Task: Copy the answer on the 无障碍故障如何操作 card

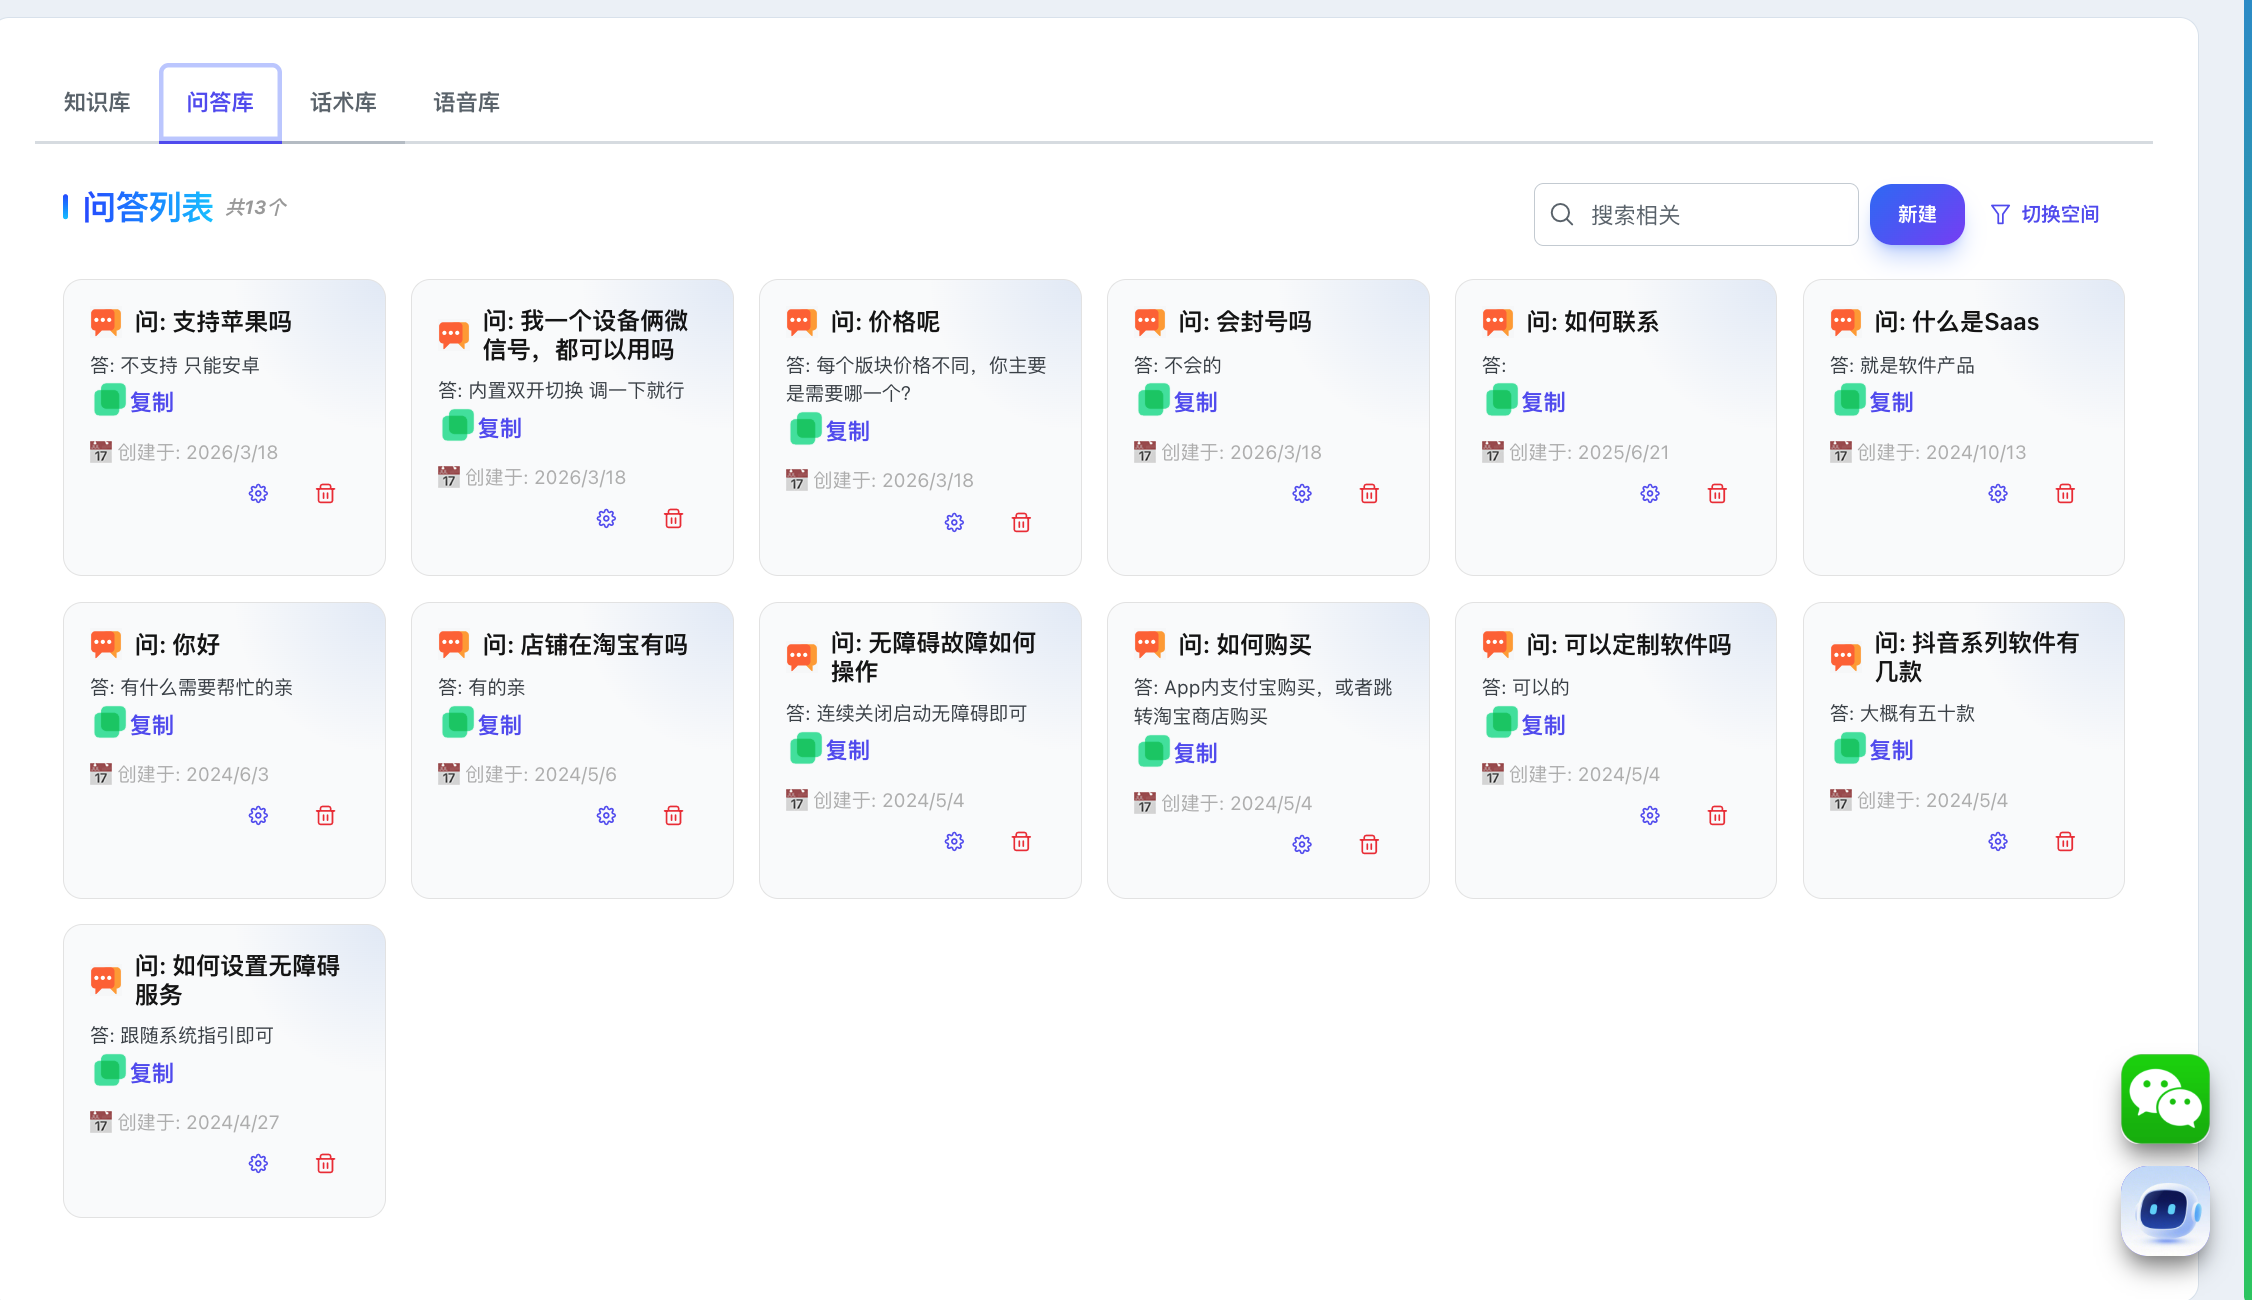Action: coord(846,750)
